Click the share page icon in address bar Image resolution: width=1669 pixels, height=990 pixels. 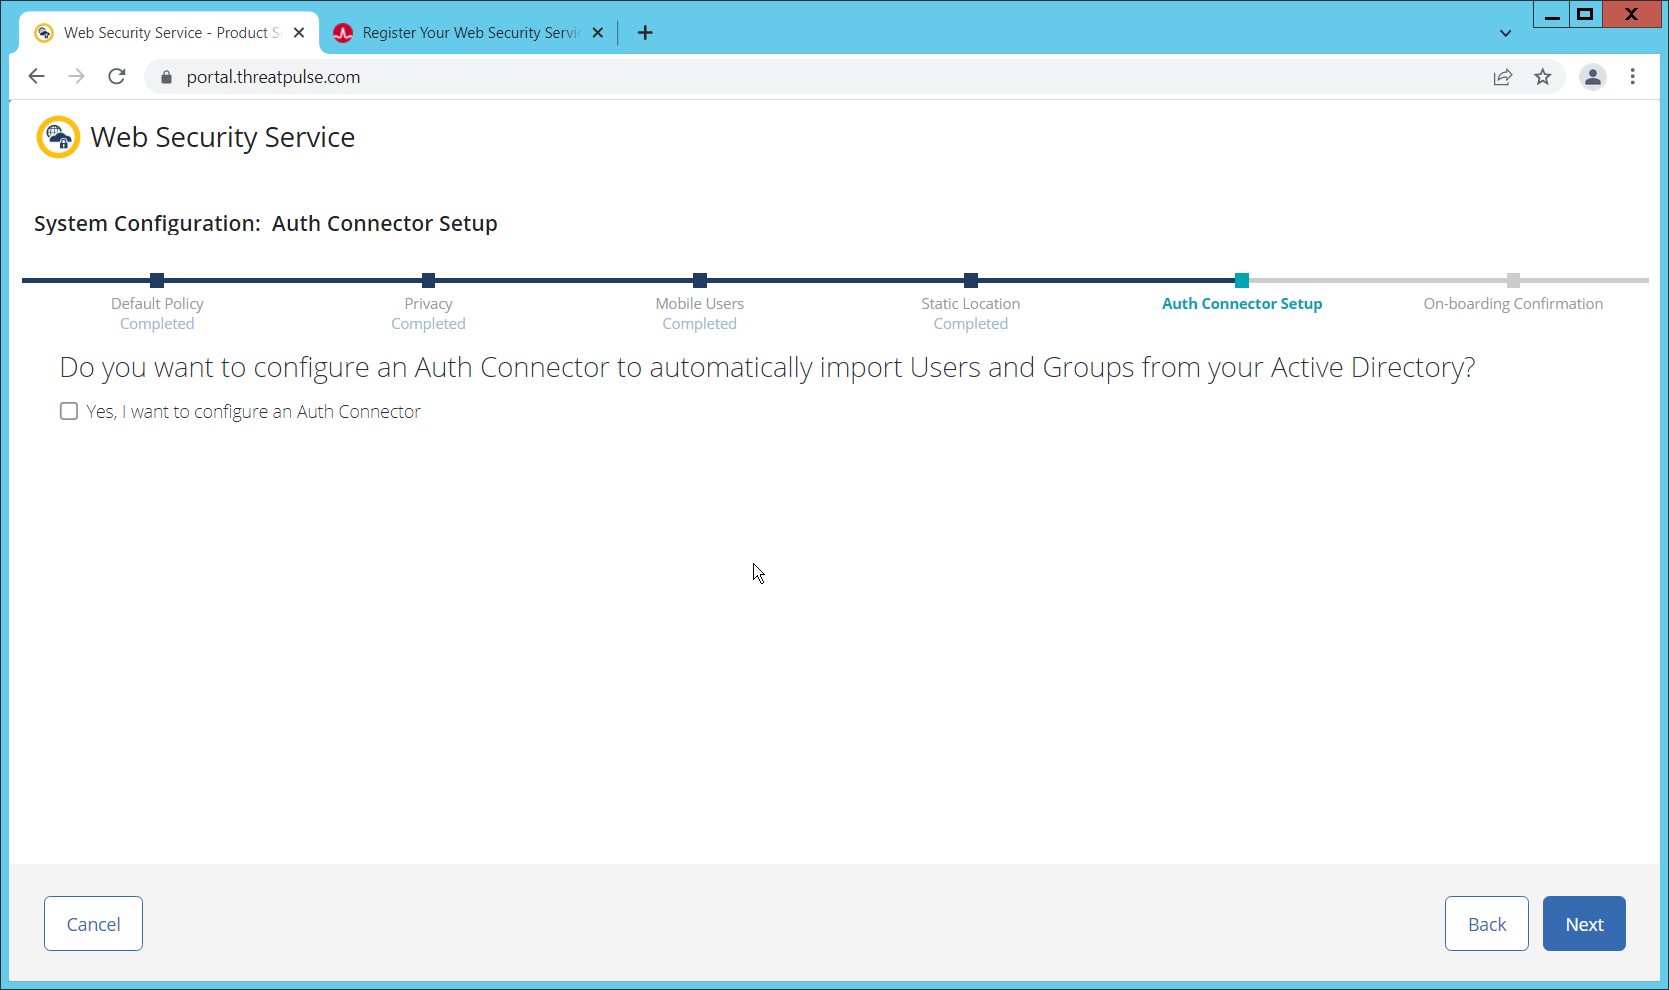(x=1502, y=77)
